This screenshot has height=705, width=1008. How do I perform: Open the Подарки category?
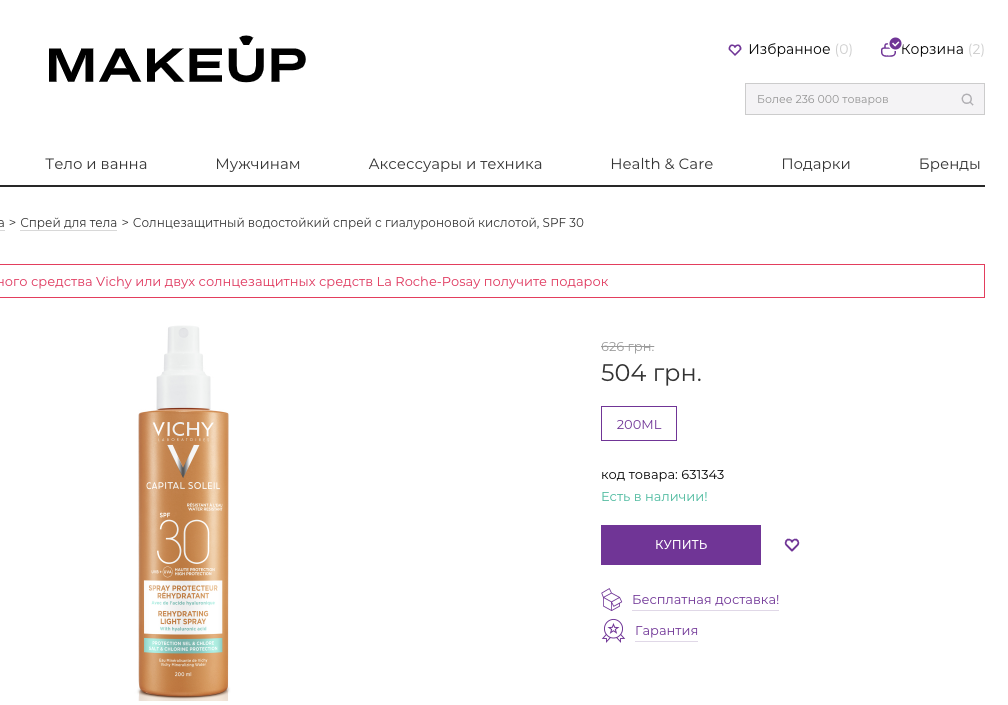(816, 164)
